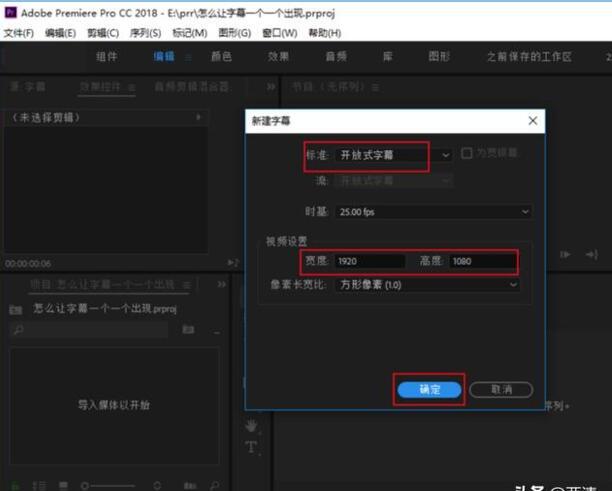Open the 编辑 workspace menu icon

point(188,57)
